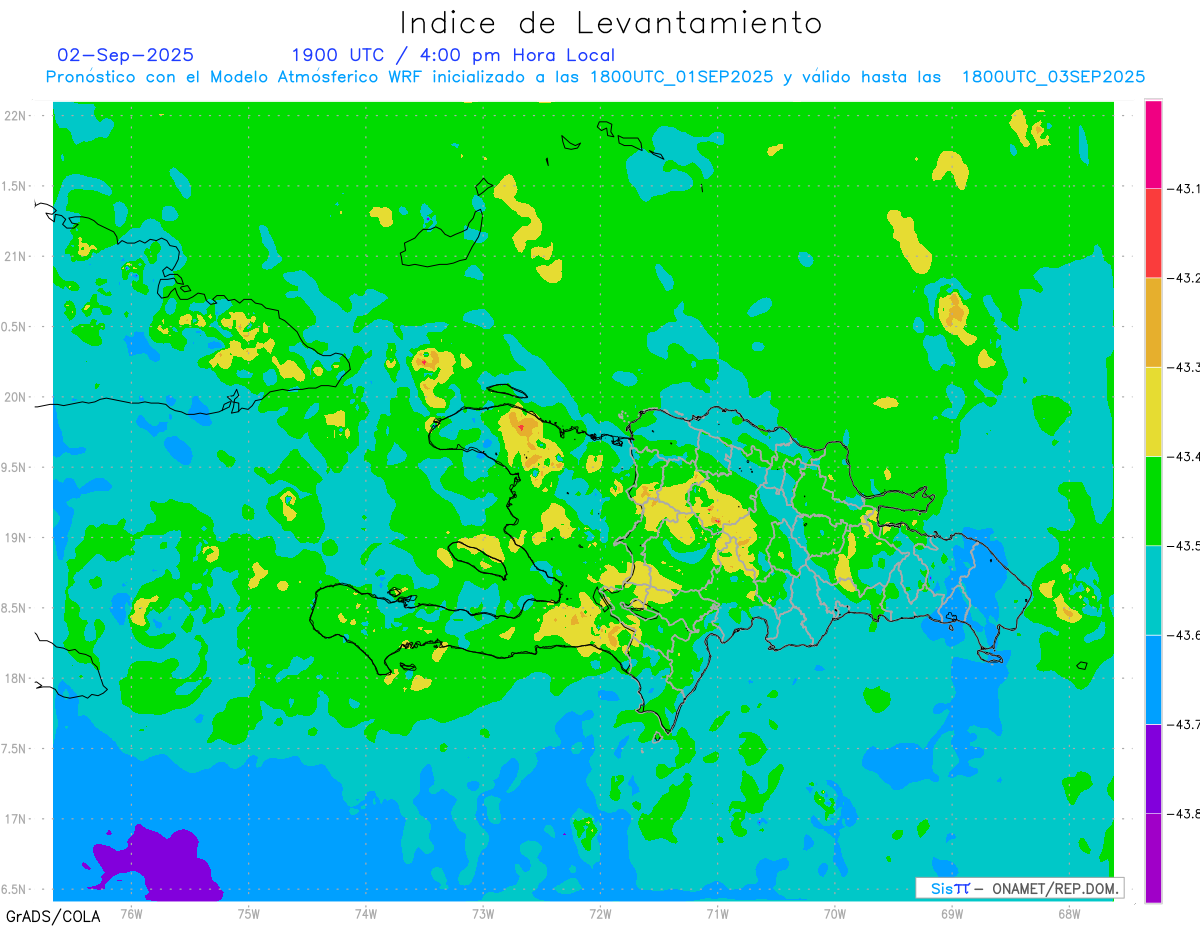Click the longitude label '74W'

[366, 914]
